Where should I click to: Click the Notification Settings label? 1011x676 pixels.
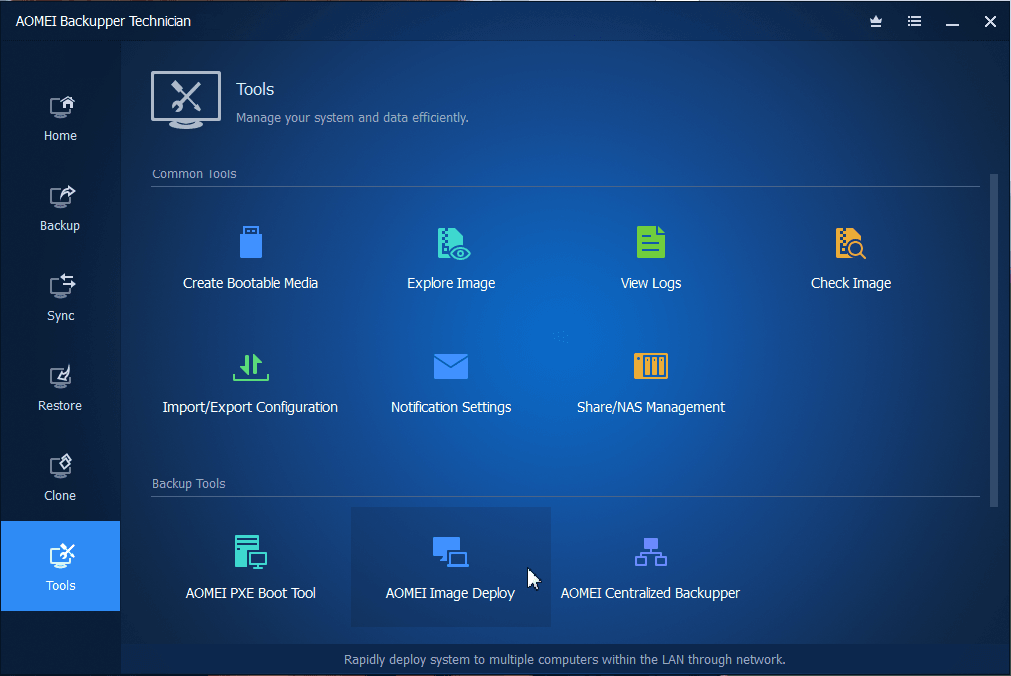click(x=451, y=407)
